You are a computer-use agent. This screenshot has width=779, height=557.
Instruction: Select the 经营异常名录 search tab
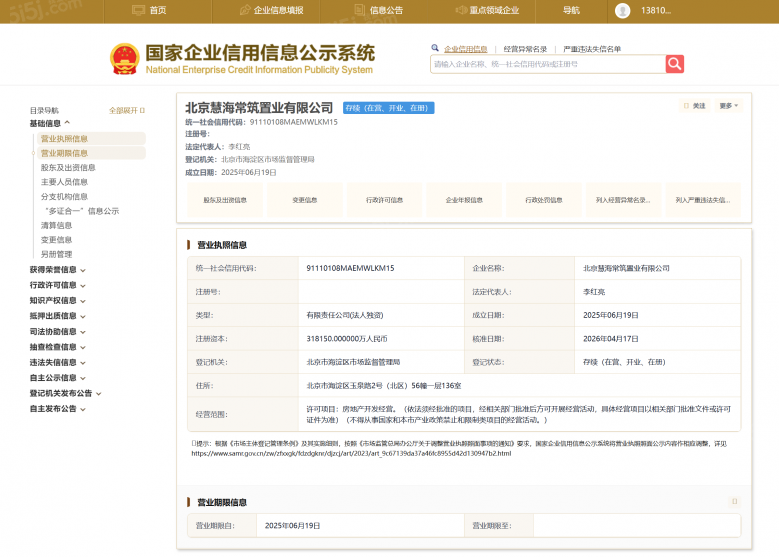[525, 49]
